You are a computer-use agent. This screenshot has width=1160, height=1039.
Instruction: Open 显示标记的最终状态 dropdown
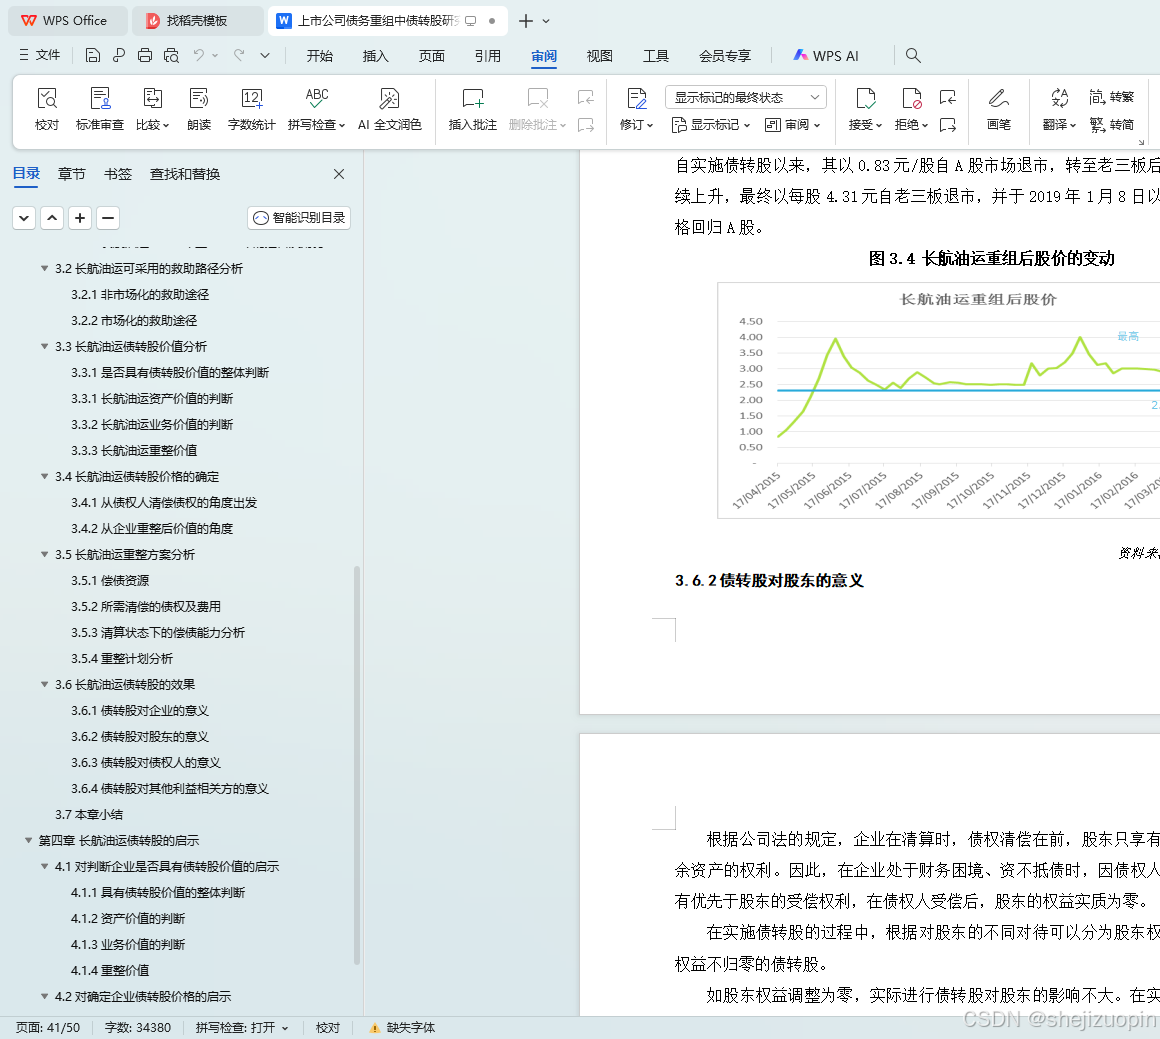746,97
